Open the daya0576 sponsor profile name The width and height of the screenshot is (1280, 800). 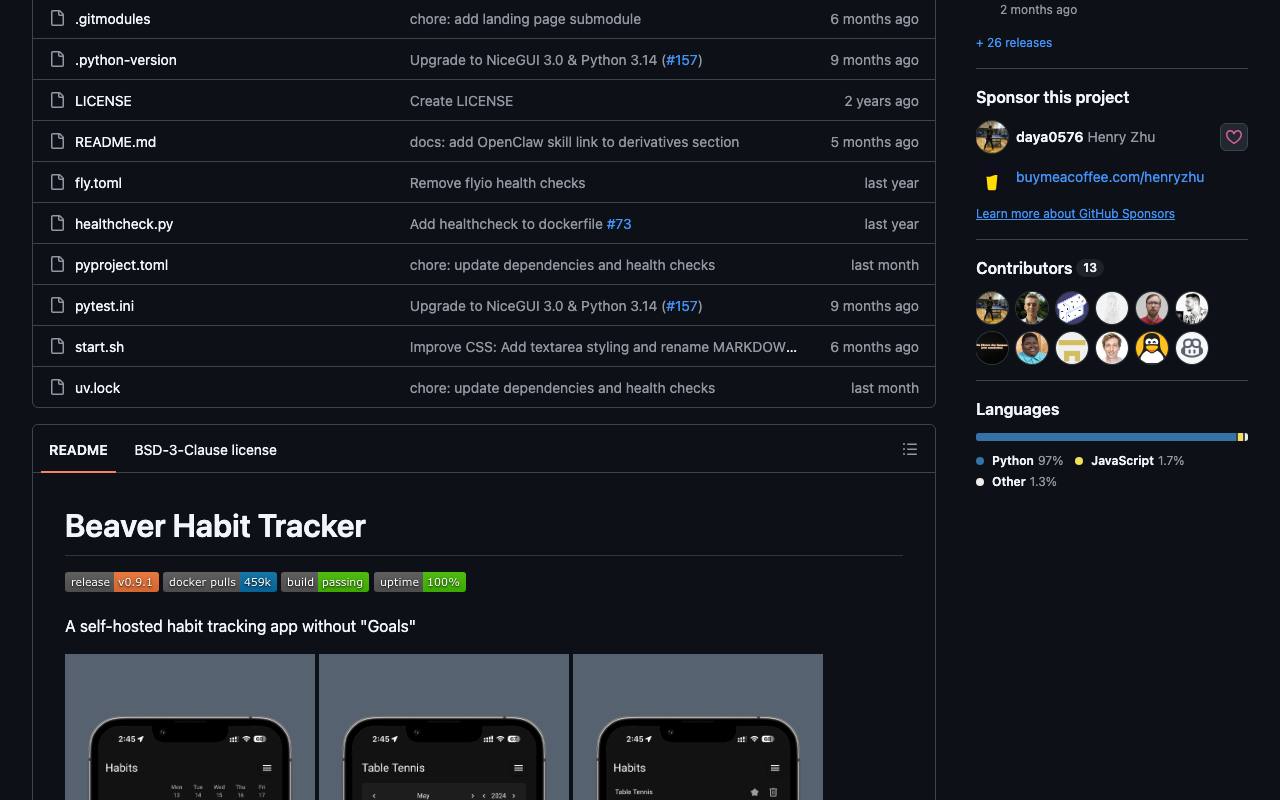1049,137
